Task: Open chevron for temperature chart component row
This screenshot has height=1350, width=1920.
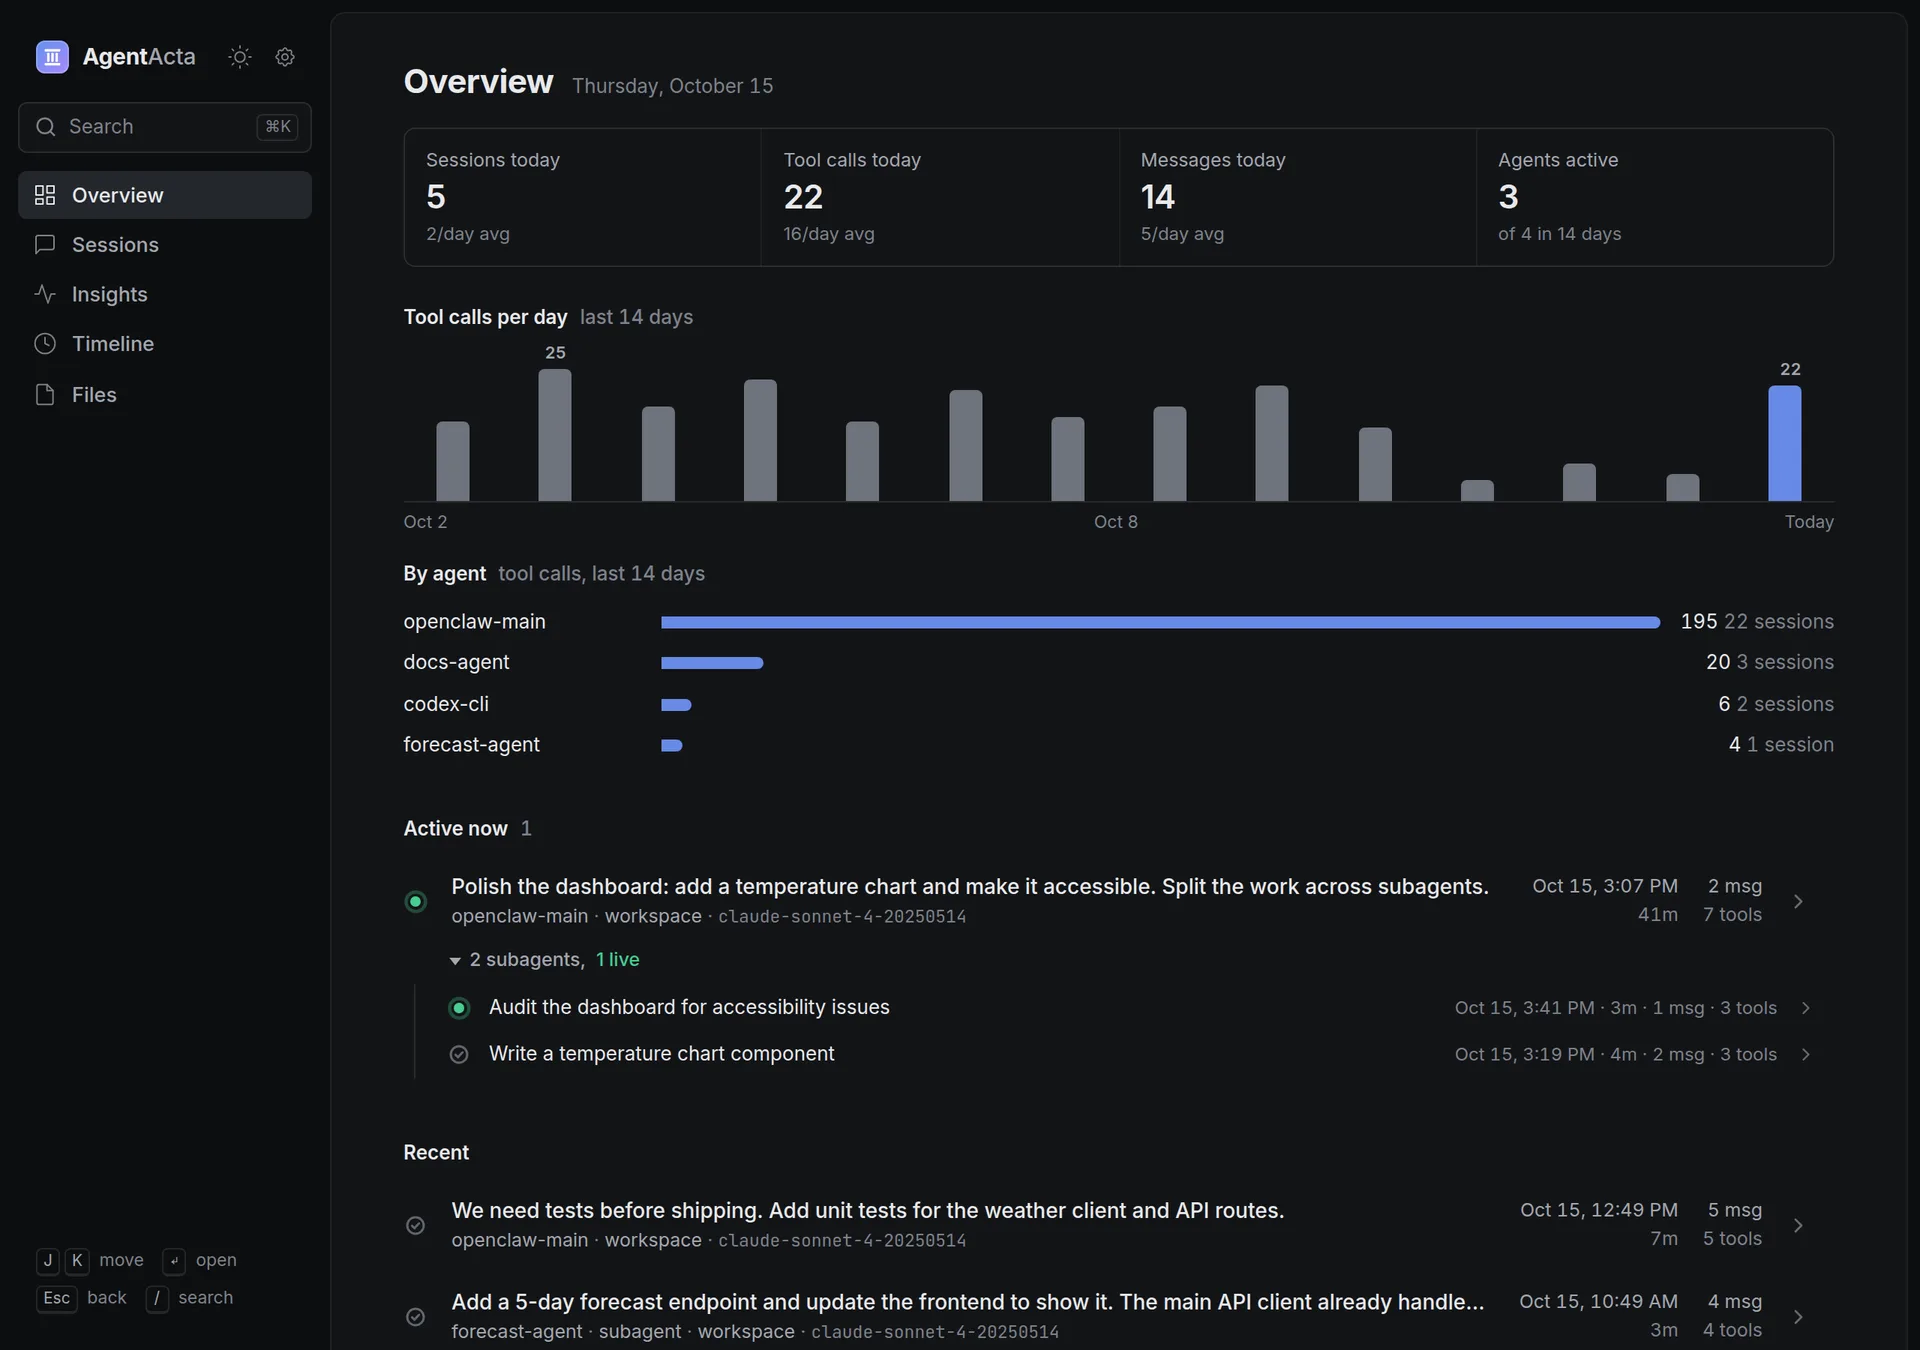Action: pyautogui.click(x=1805, y=1055)
